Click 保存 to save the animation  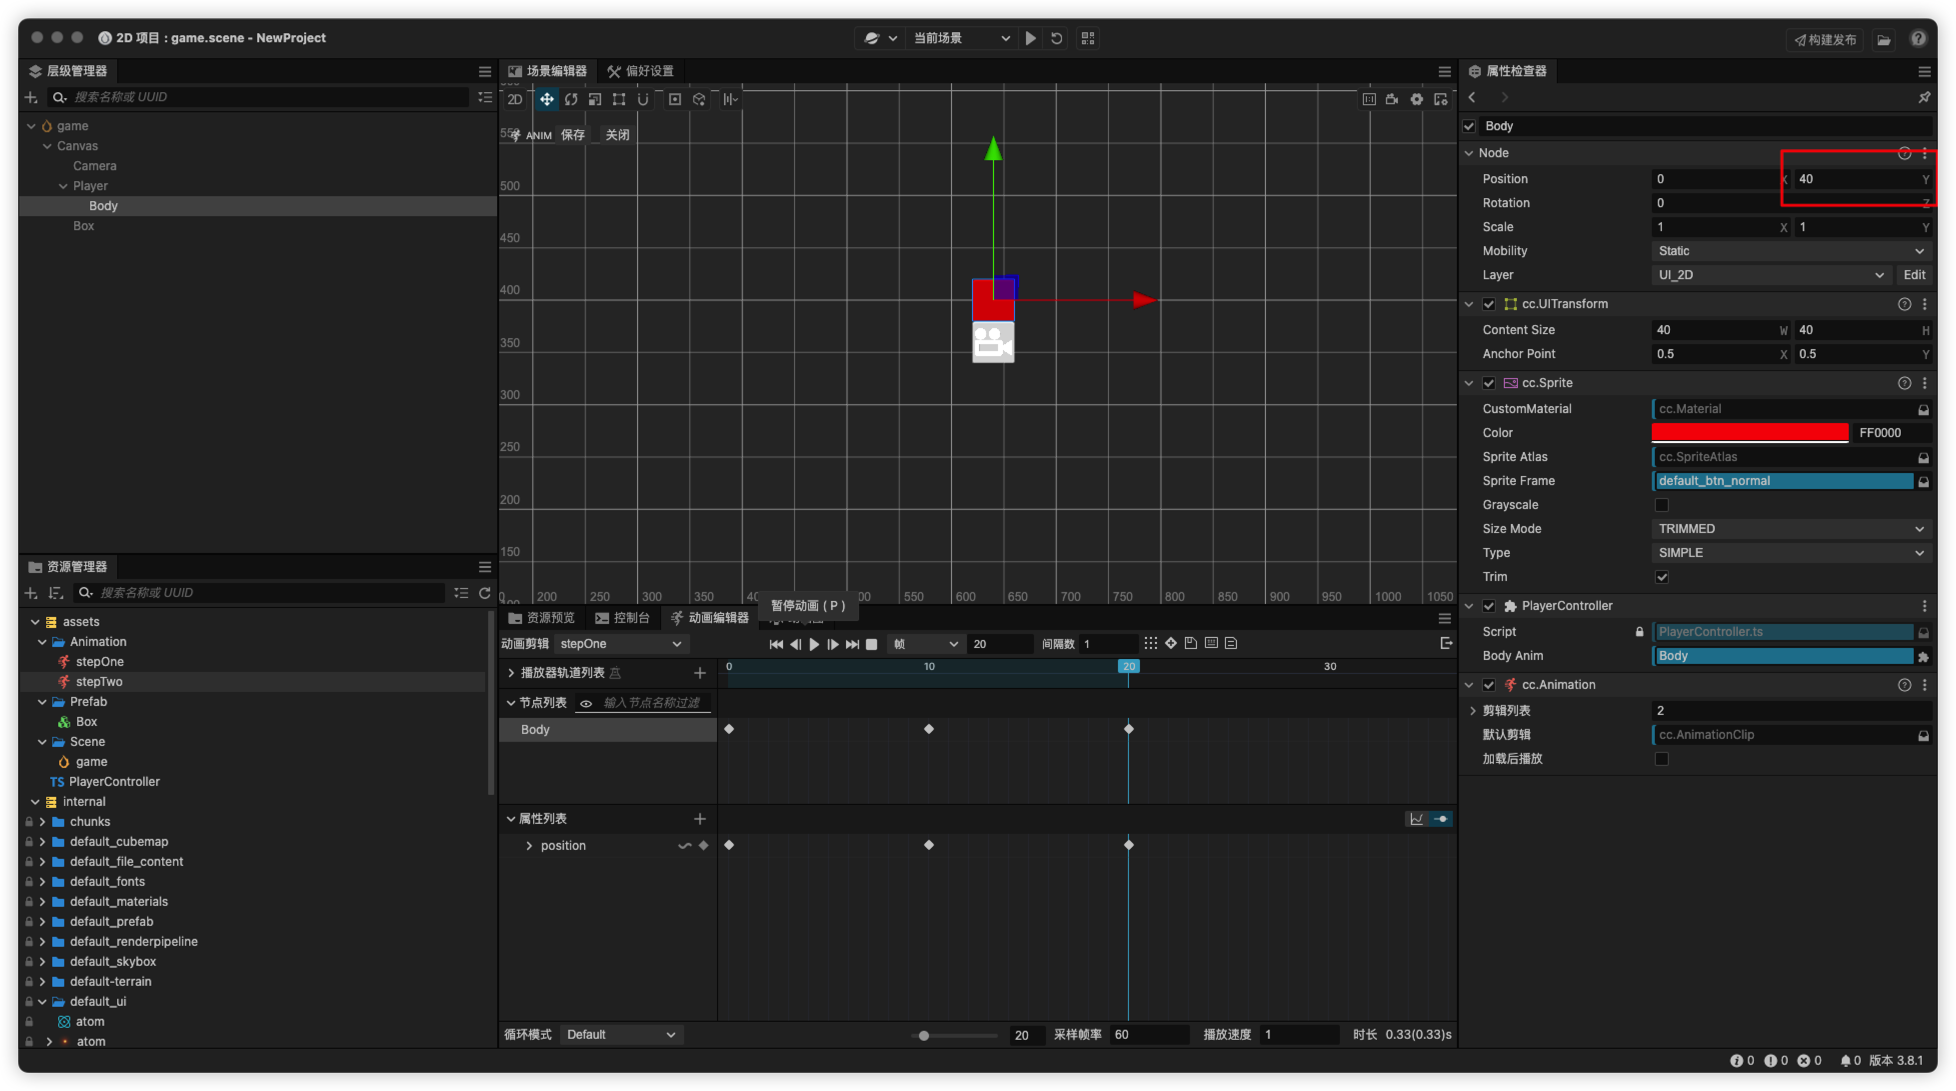[572, 134]
